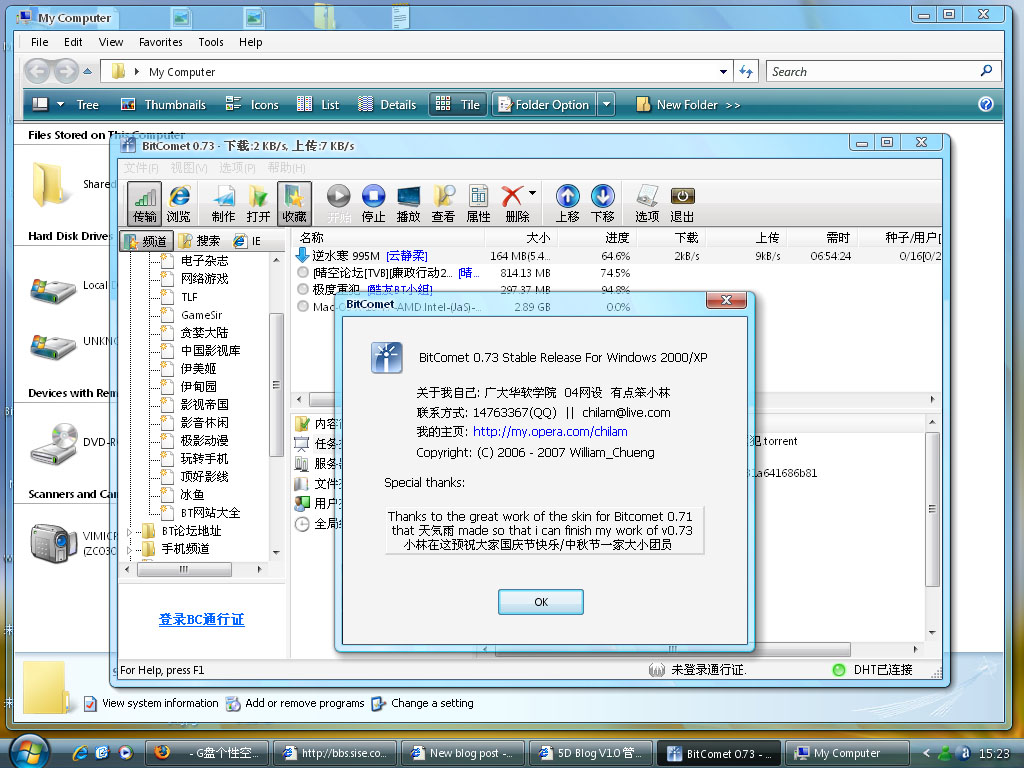Image resolution: width=1024 pixels, height=768 pixels.
Task: Click the 下移 (Move Down) arrow icon
Action: coord(602,203)
